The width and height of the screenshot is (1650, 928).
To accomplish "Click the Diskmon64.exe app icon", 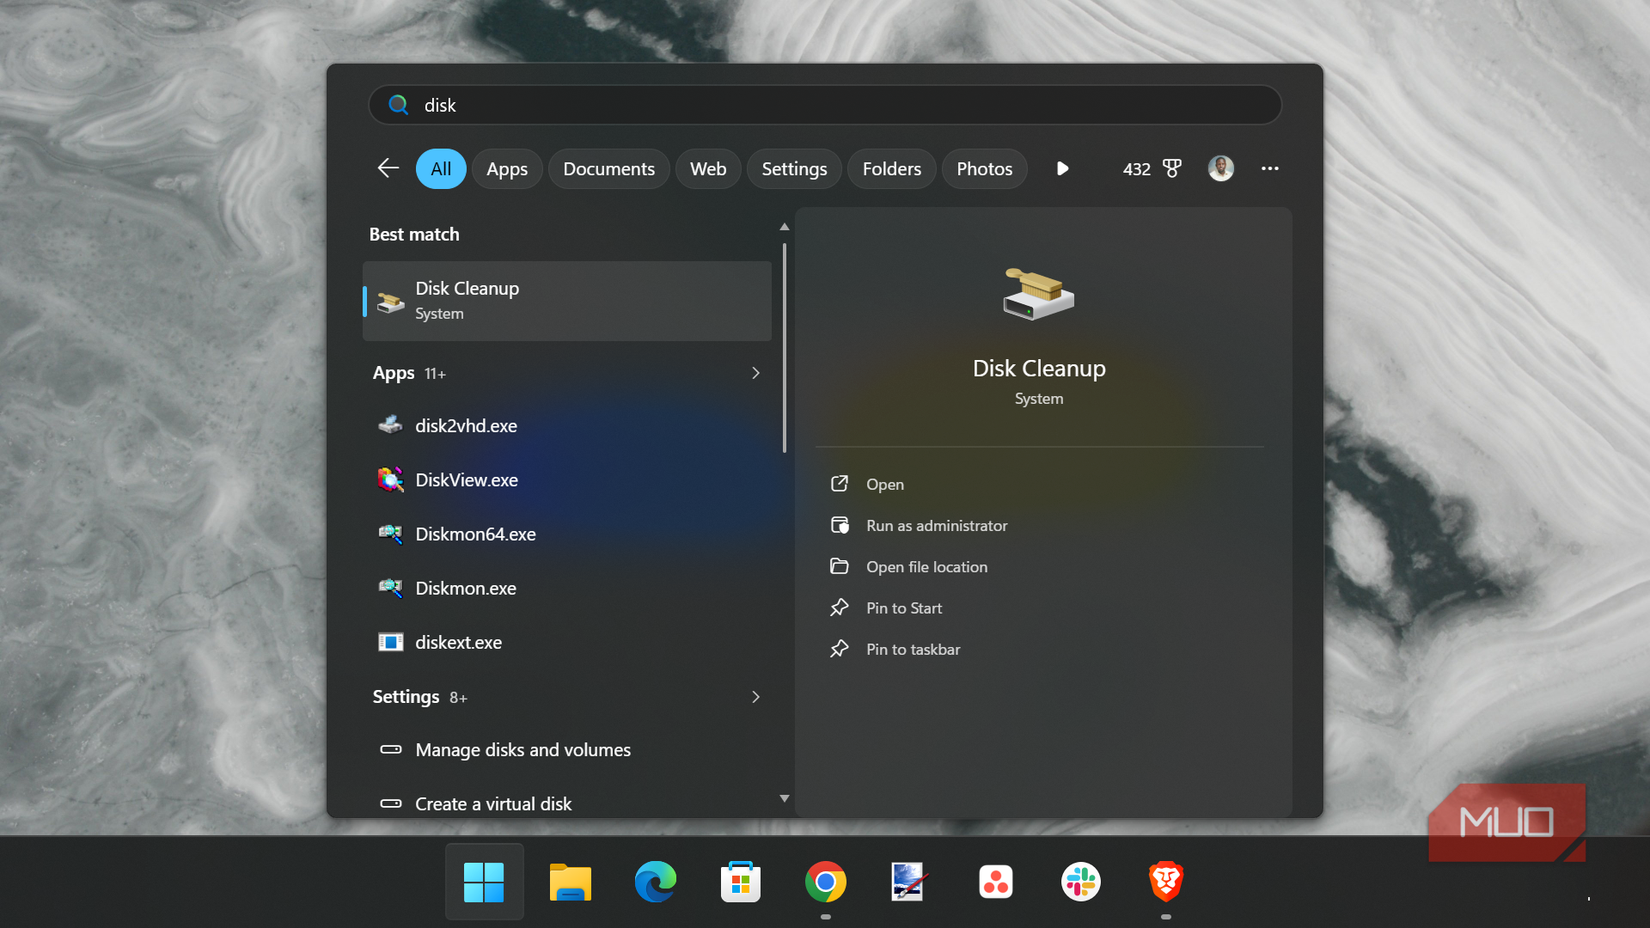I will tap(390, 534).
